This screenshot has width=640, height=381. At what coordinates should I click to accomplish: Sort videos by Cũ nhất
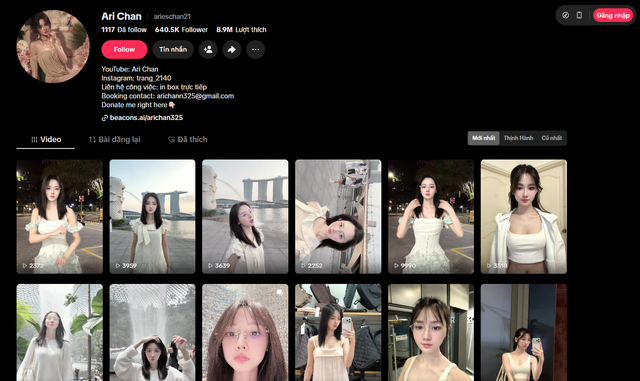[551, 138]
